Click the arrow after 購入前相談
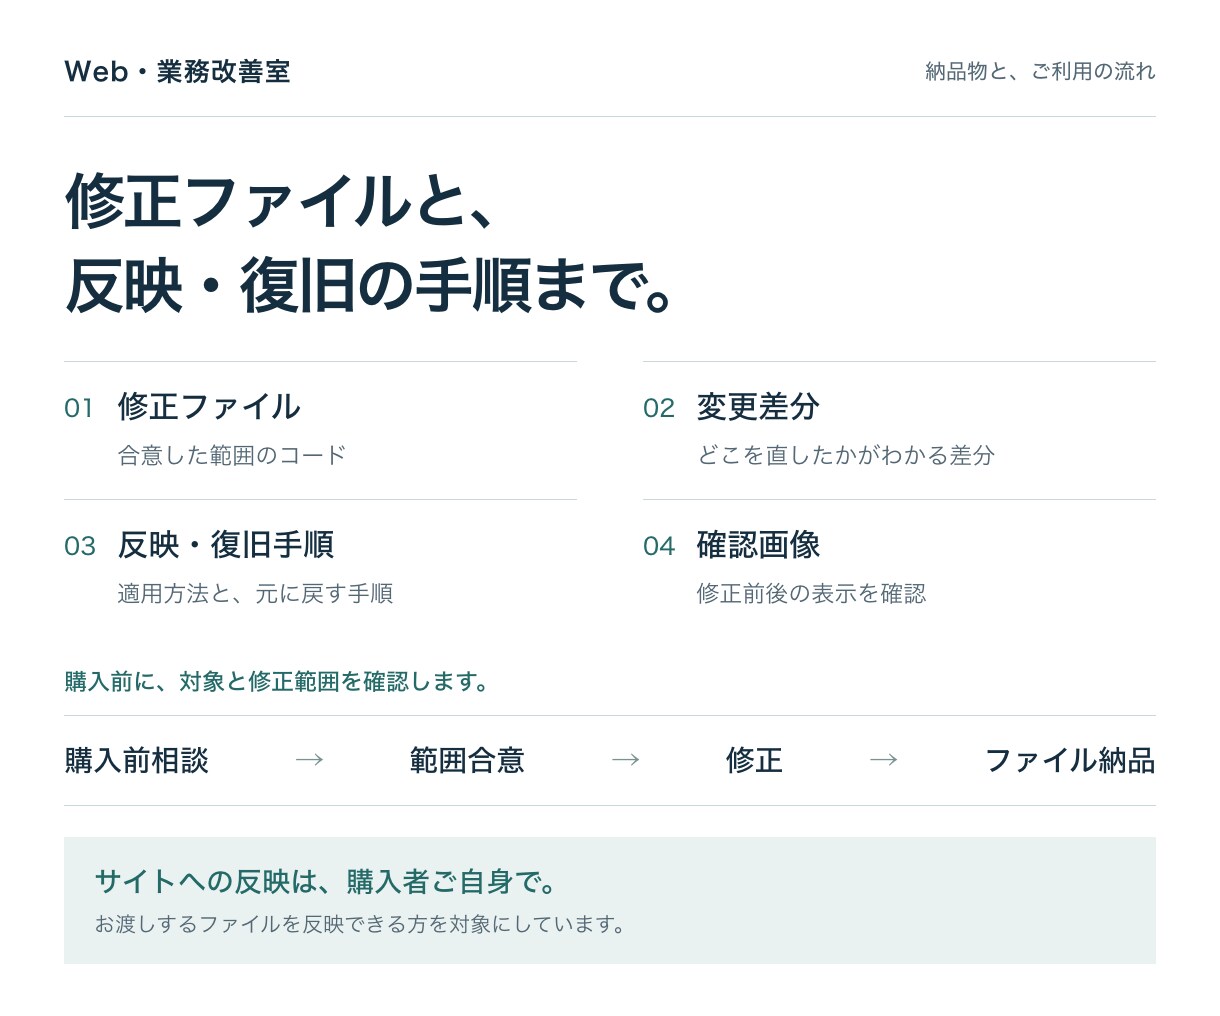Screen dimensions: 1220x1016 (x=310, y=760)
